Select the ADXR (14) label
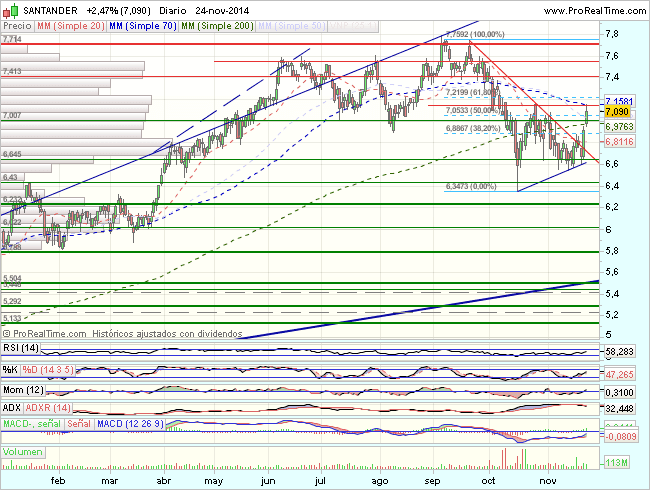Image resolution: width=650 pixels, height=490 pixels. [48, 408]
